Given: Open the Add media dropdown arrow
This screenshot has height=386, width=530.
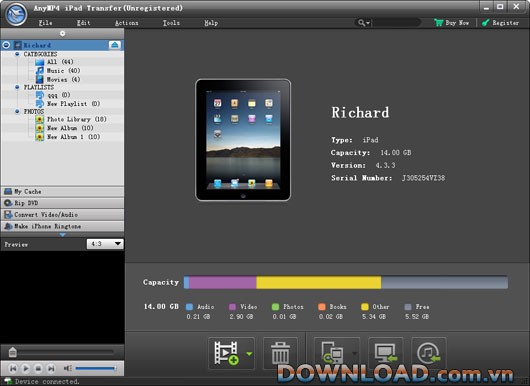Looking at the screenshot, I should pyautogui.click(x=249, y=354).
